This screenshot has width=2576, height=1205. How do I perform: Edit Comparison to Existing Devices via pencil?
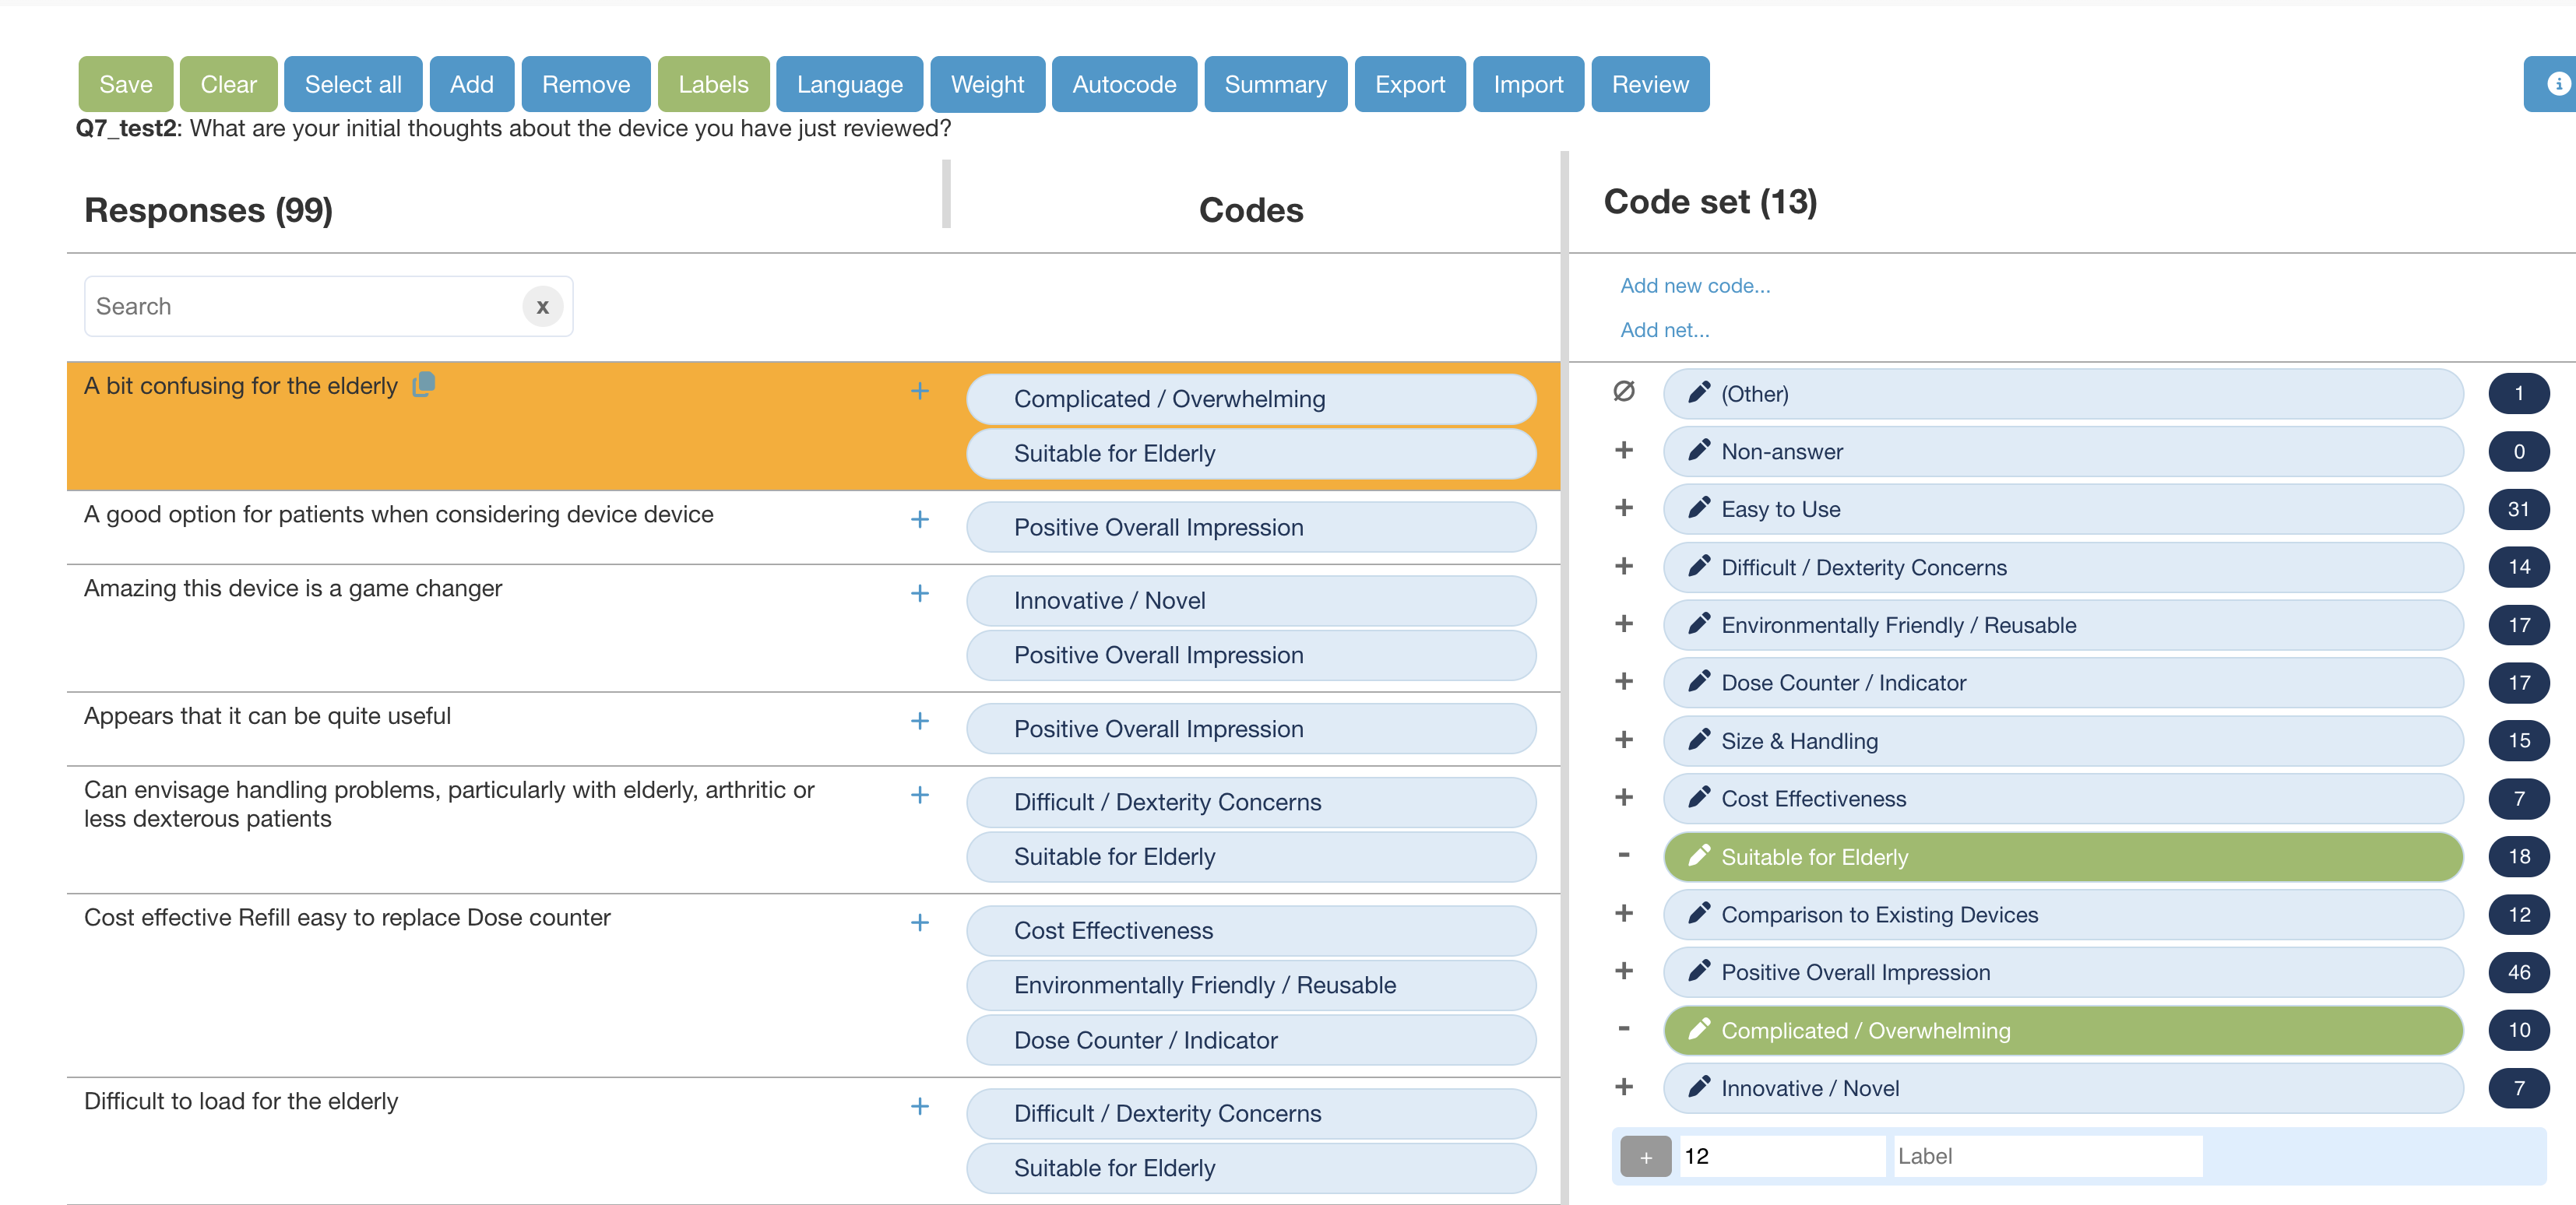(1698, 914)
